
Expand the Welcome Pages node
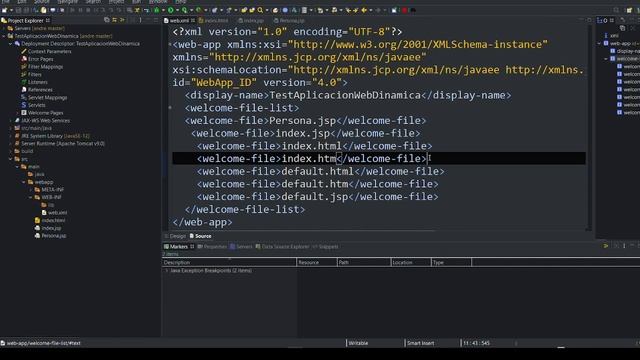[x=17, y=113]
